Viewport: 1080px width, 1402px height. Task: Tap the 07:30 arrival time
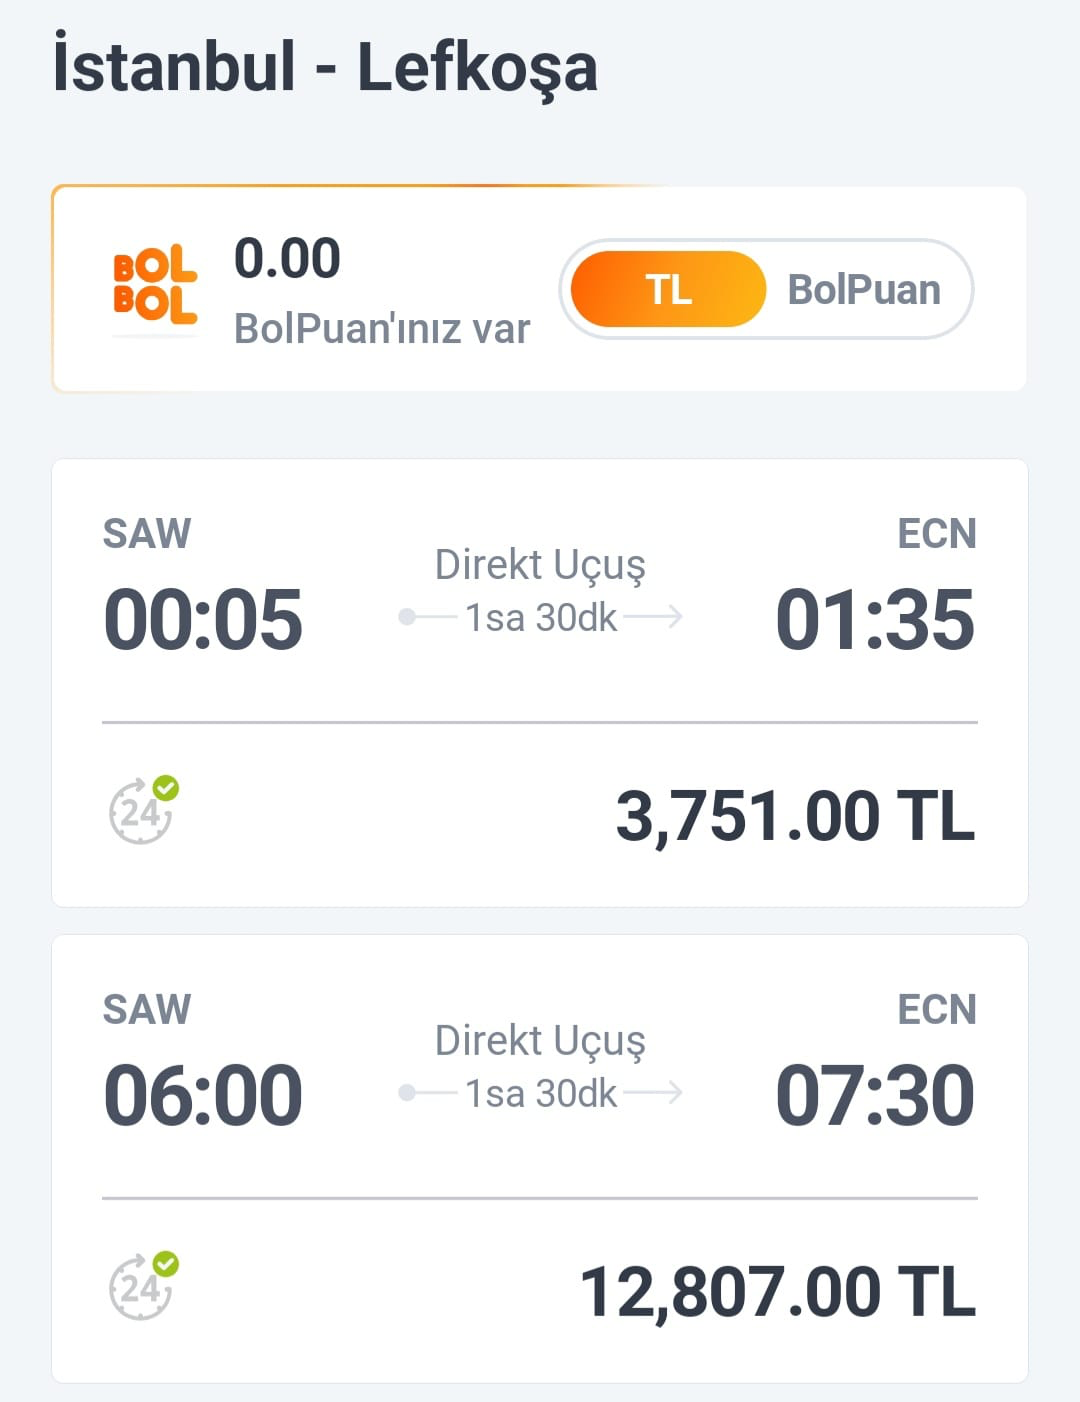(x=875, y=1096)
